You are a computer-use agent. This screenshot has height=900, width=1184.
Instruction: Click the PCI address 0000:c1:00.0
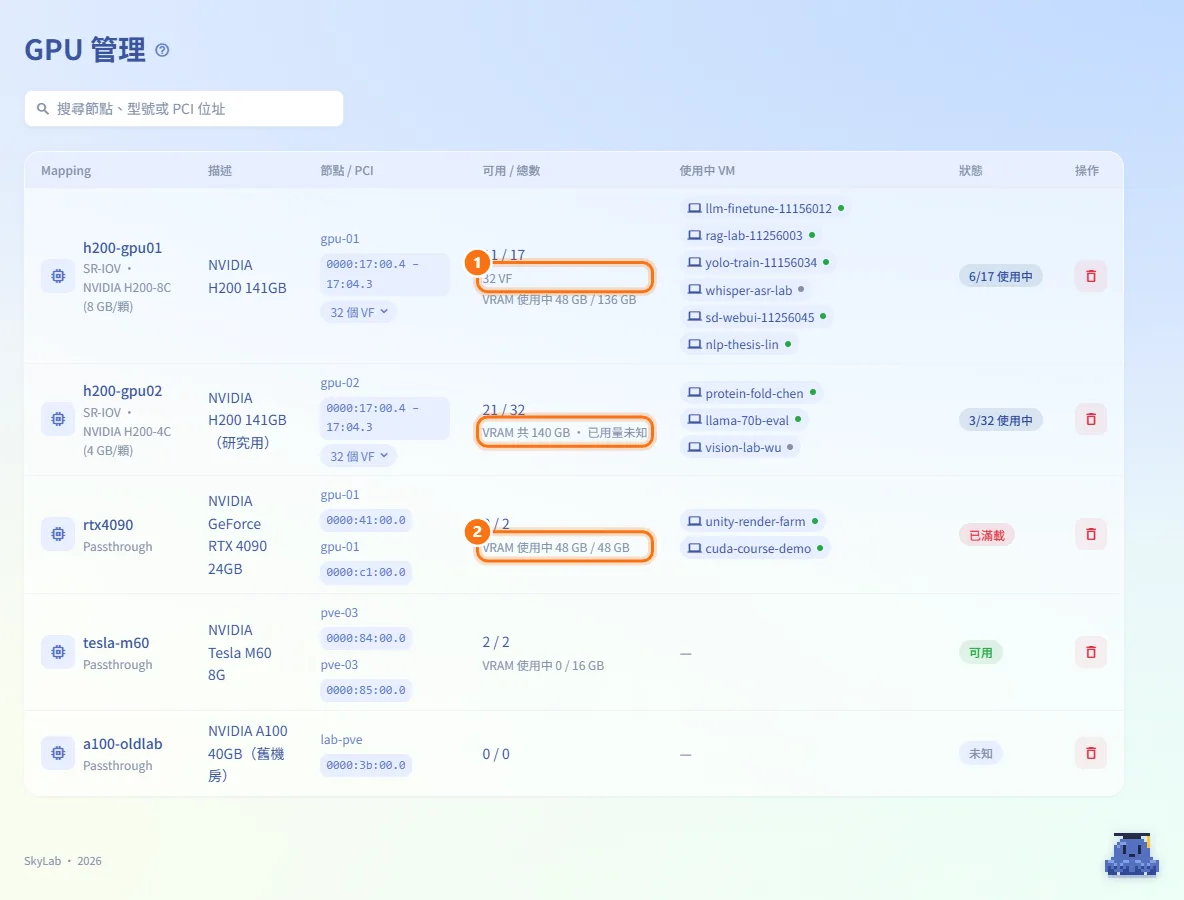click(x=366, y=572)
